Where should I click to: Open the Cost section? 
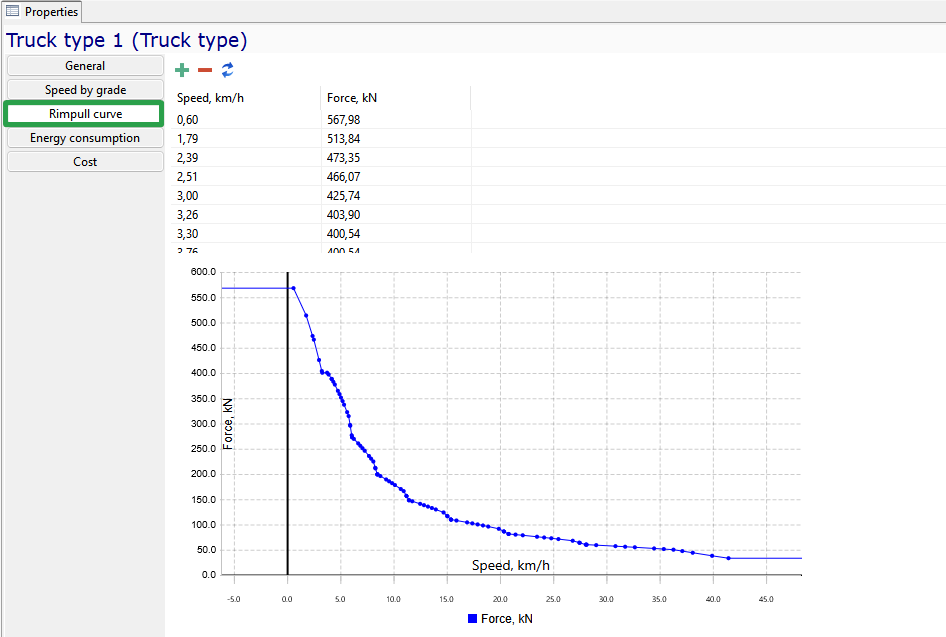point(85,162)
